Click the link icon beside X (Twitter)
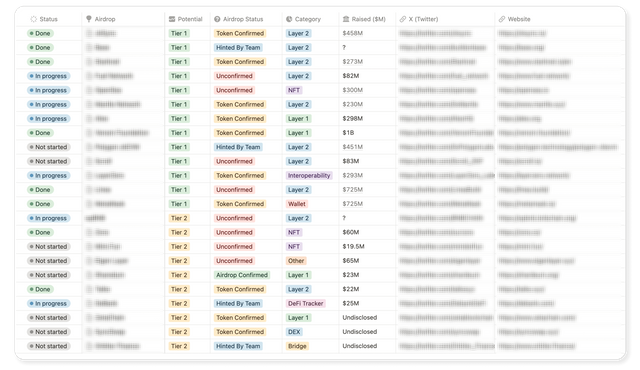Screen dimensions: 640x370 (403, 19)
